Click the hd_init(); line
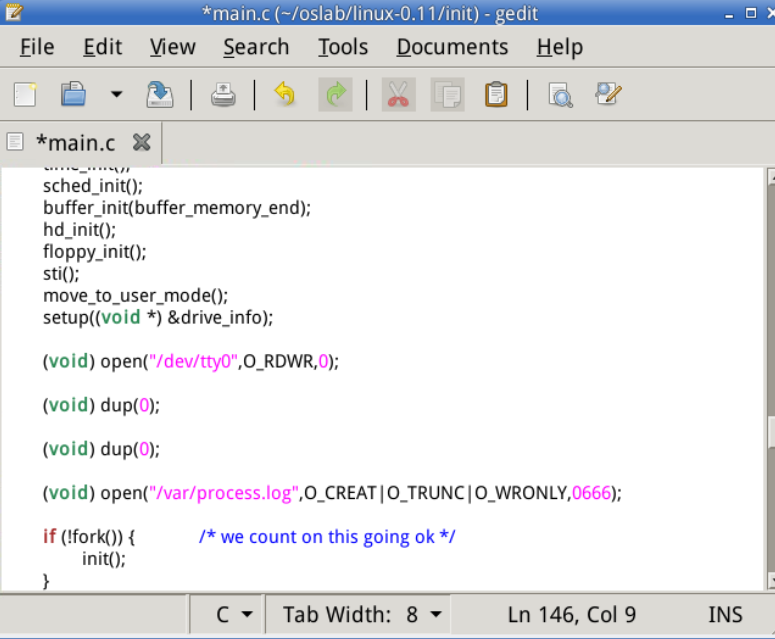 79,230
